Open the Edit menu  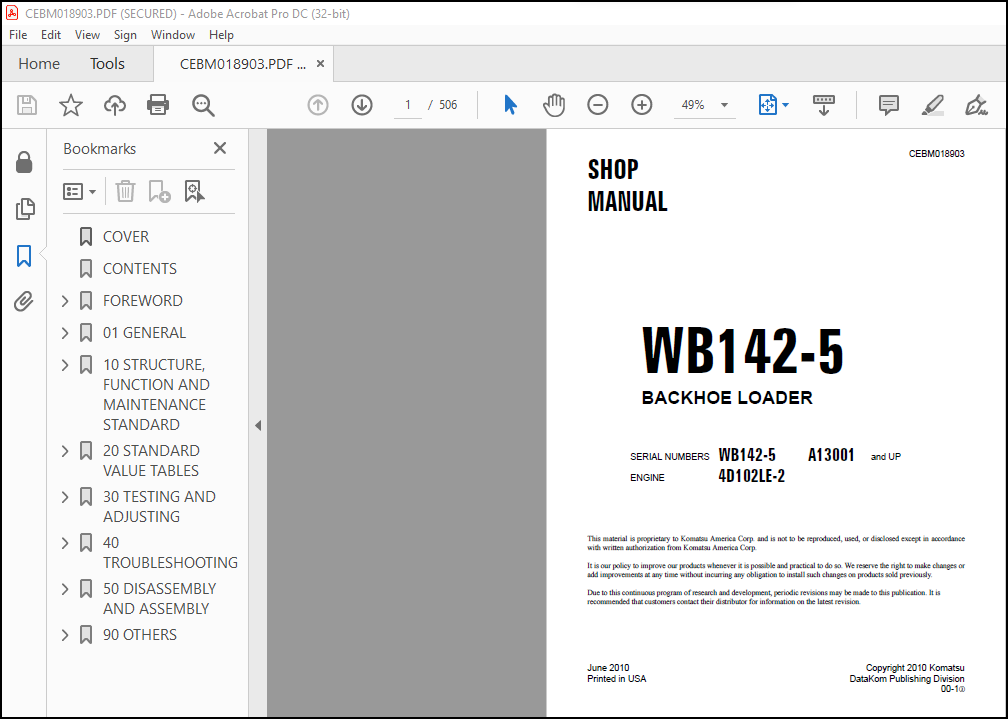click(x=51, y=35)
